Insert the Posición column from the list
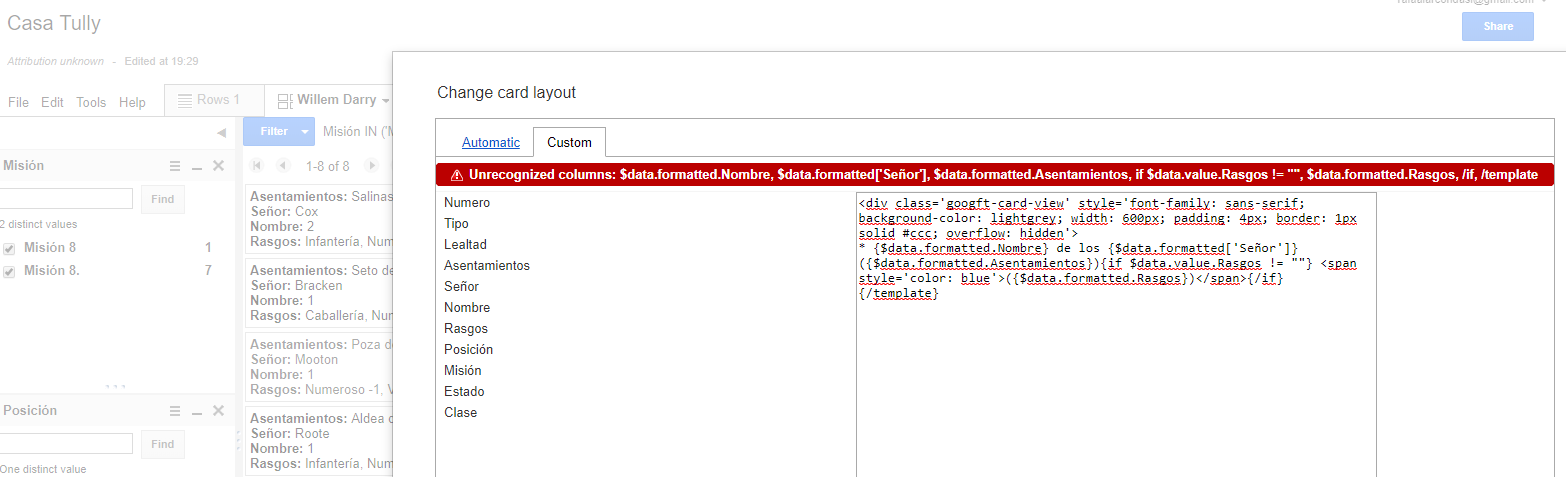This screenshot has width=1566, height=477. 468,349
